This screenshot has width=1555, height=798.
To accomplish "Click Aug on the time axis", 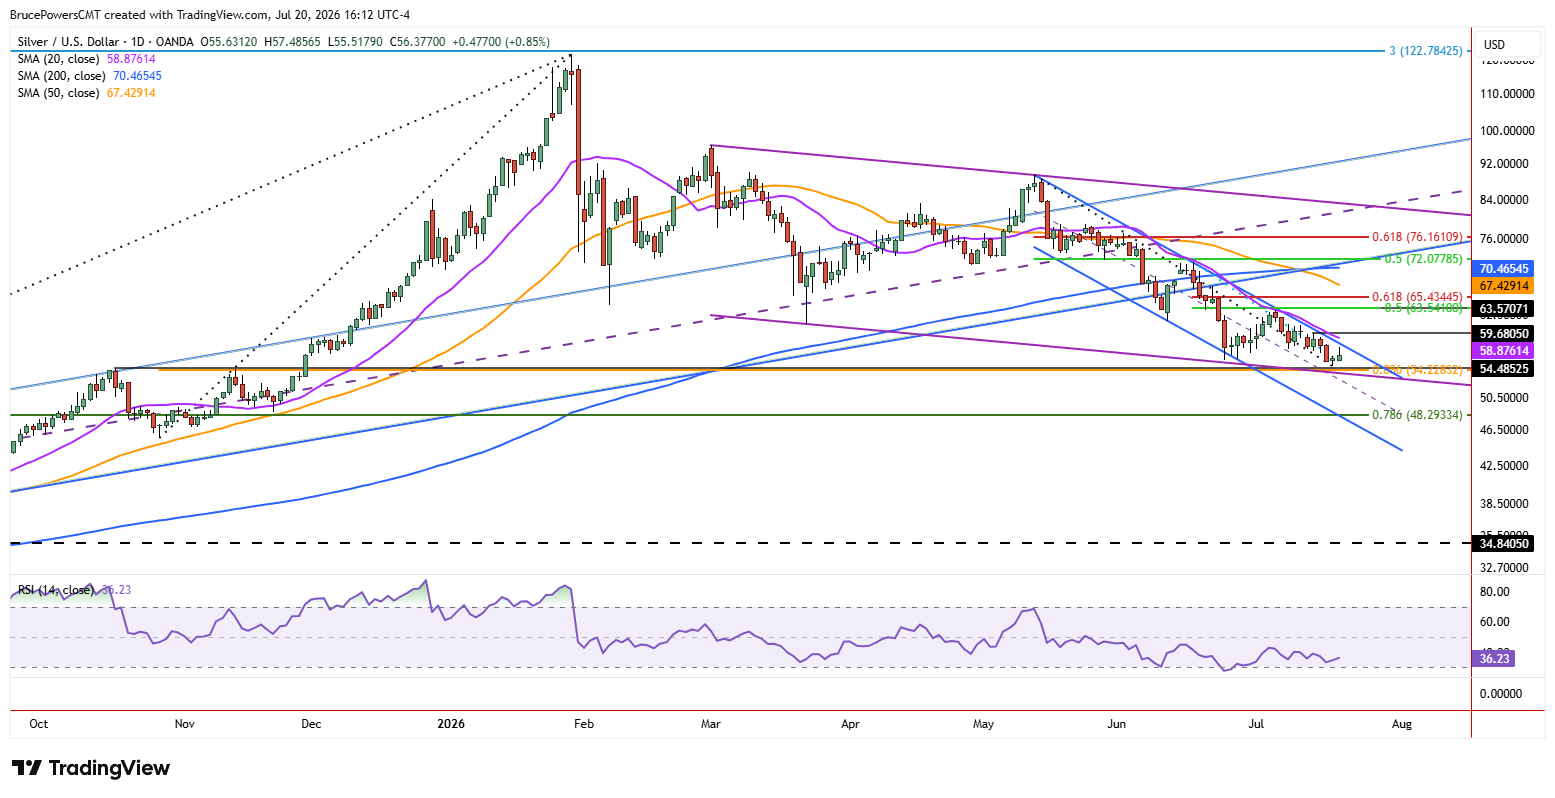I will coord(1402,722).
